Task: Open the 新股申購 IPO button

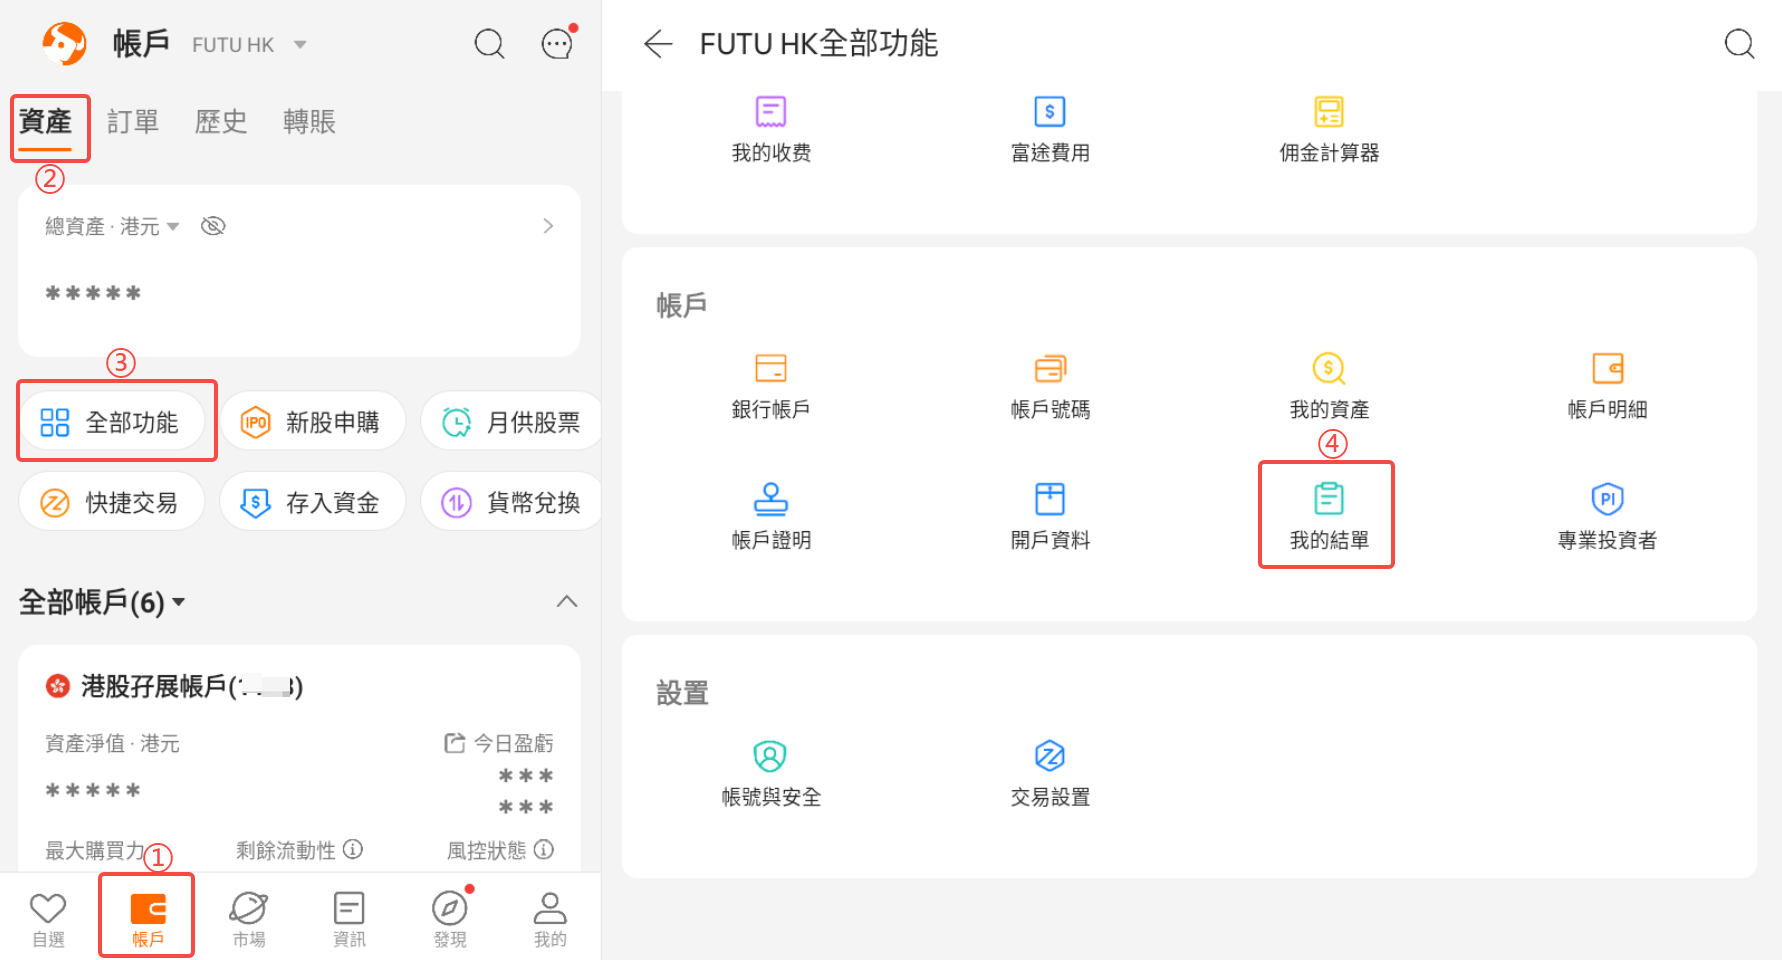Action: tap(313, 422)
